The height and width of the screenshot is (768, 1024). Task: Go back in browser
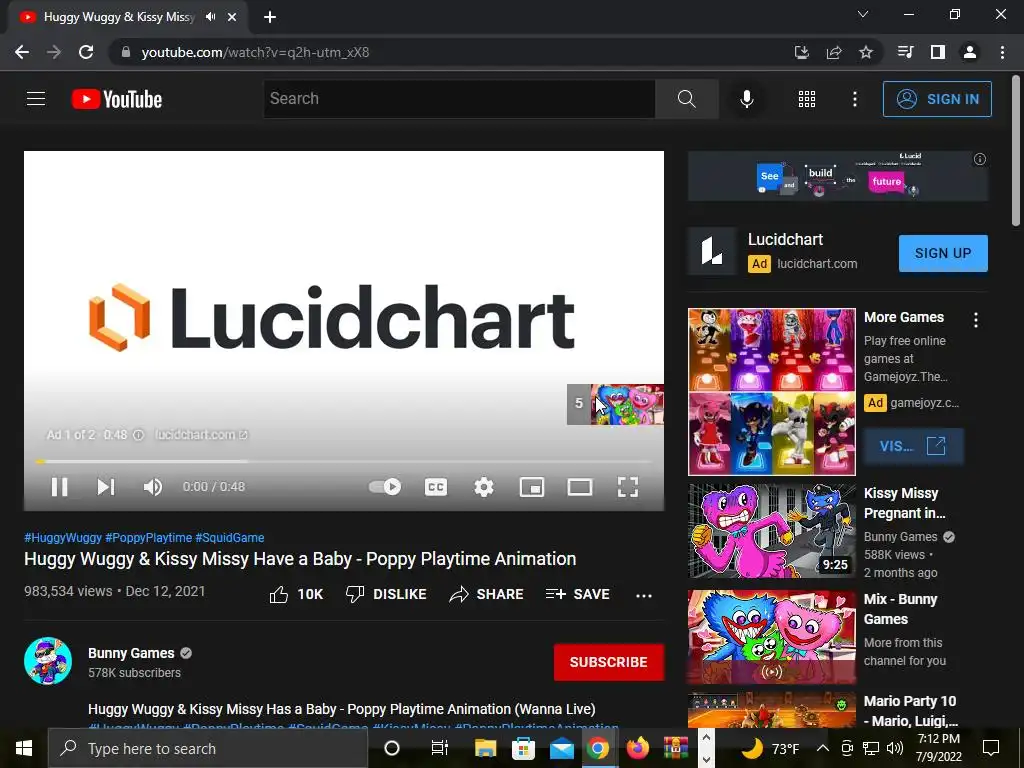(x=22, y=52)
